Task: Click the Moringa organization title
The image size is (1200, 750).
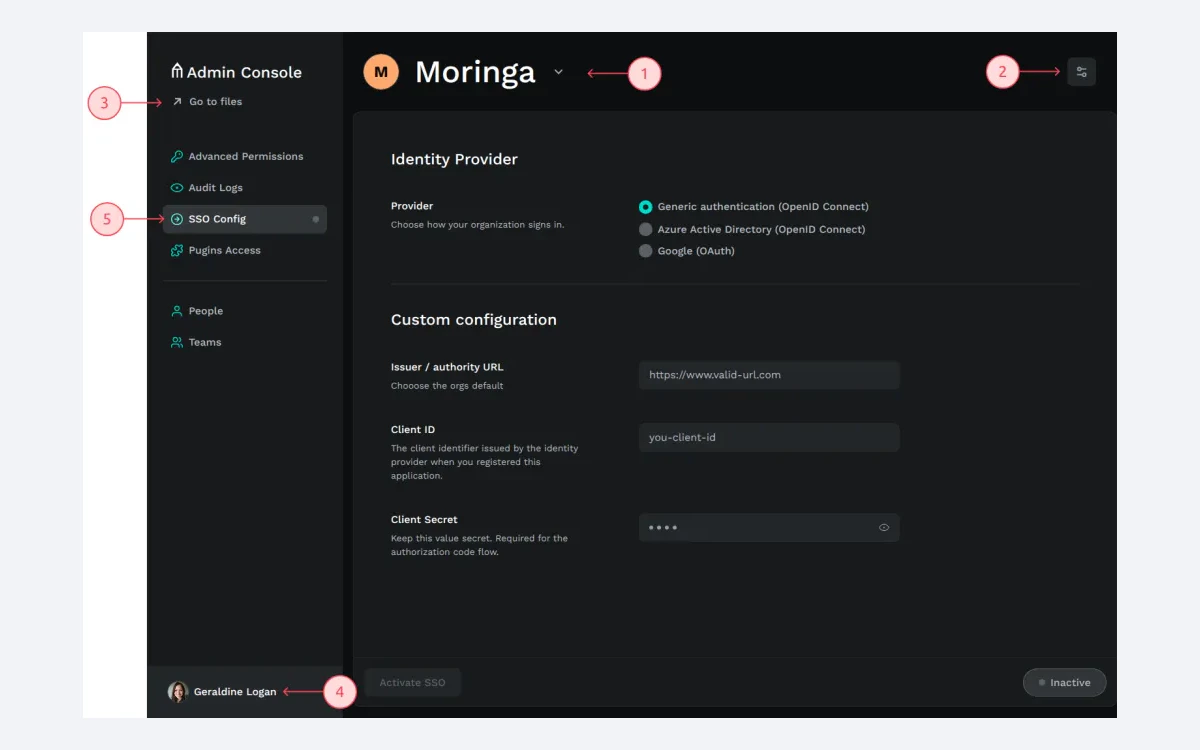Action: point(475,72)
